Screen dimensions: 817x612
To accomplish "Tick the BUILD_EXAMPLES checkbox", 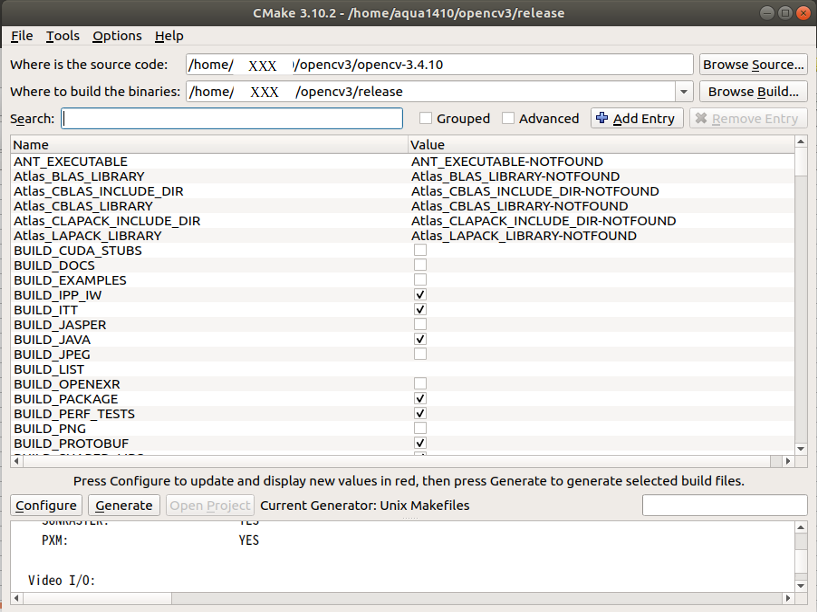I will click(420, 280).
